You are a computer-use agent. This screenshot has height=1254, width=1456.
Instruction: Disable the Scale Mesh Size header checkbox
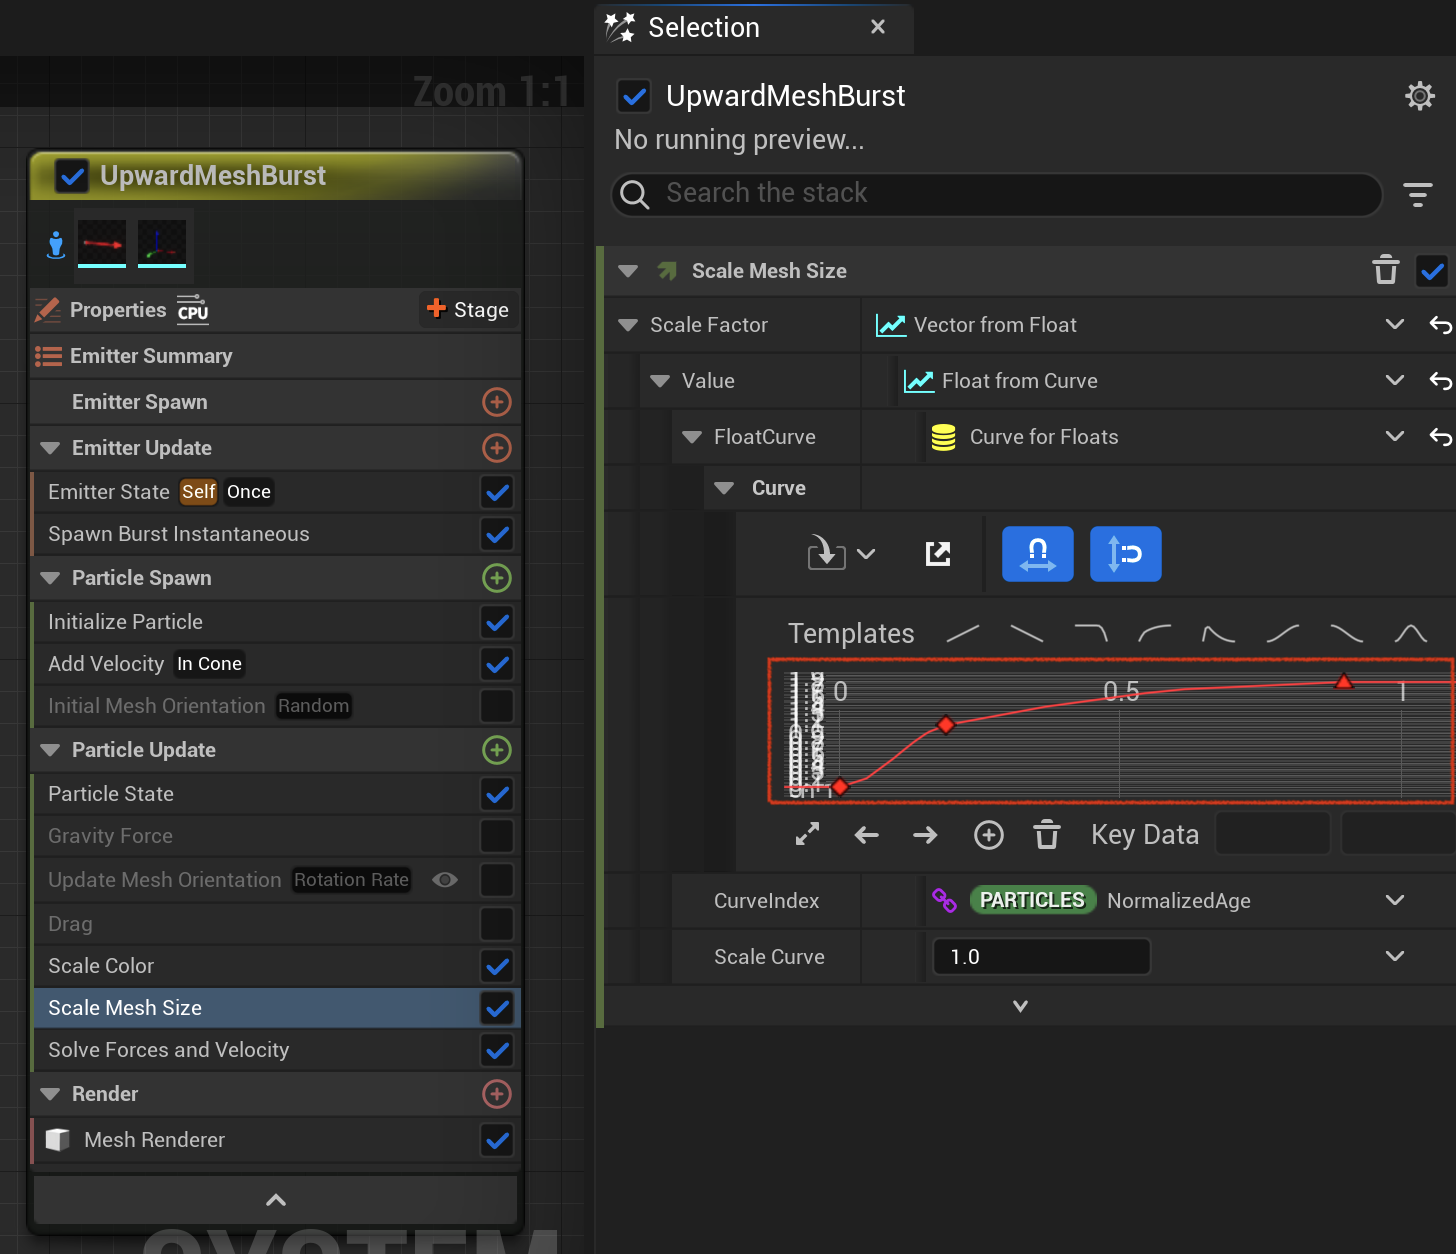[1432, 270]
